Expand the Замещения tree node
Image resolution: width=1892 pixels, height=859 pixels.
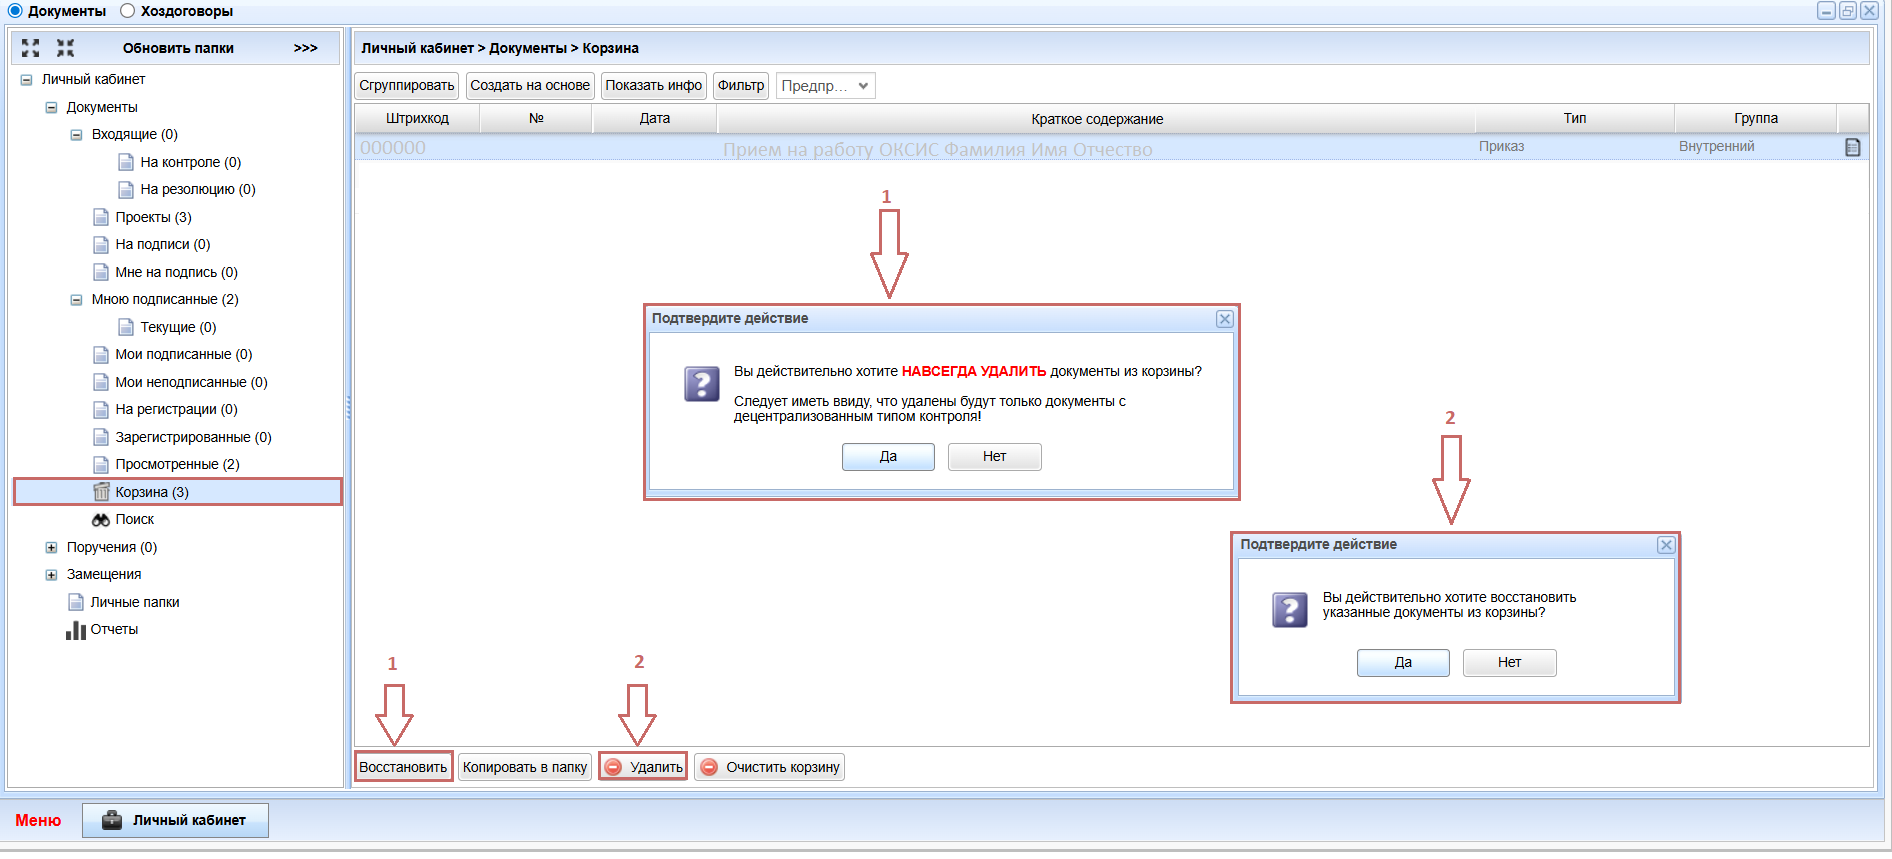tap(51, 575)
